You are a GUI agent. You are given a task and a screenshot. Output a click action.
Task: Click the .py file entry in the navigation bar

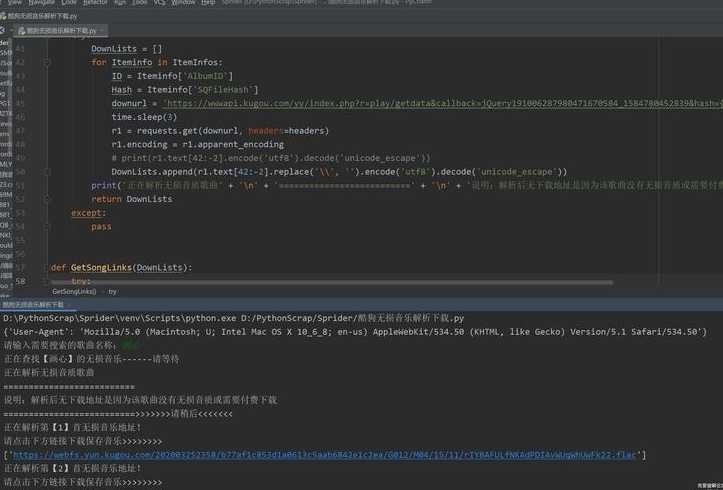click(39, 16)
